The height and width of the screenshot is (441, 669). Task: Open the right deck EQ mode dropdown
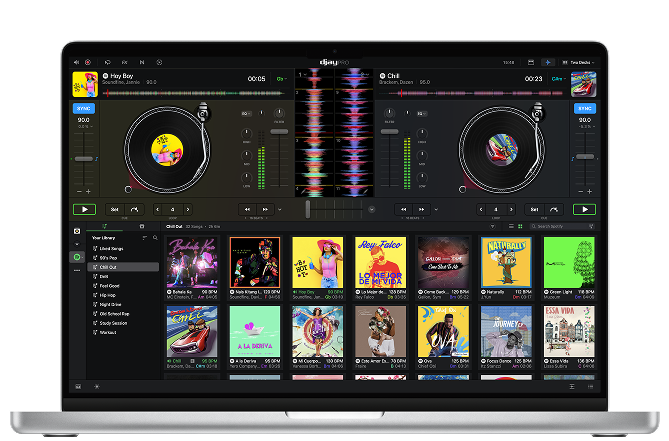point(422,114)
